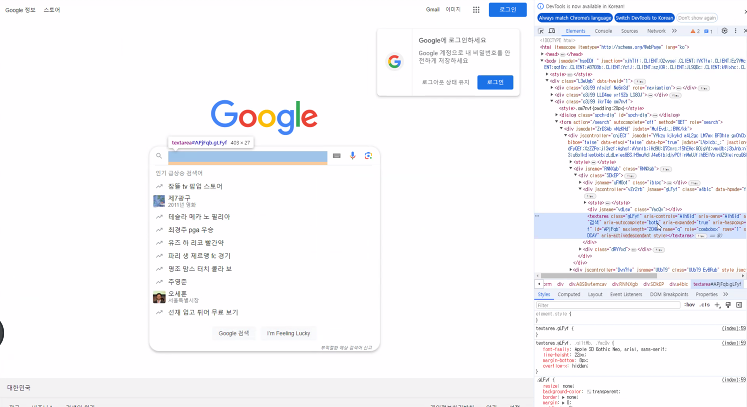
Task: Click the magnifier icon in the Google search box
Action: click(x=159, y=156)
